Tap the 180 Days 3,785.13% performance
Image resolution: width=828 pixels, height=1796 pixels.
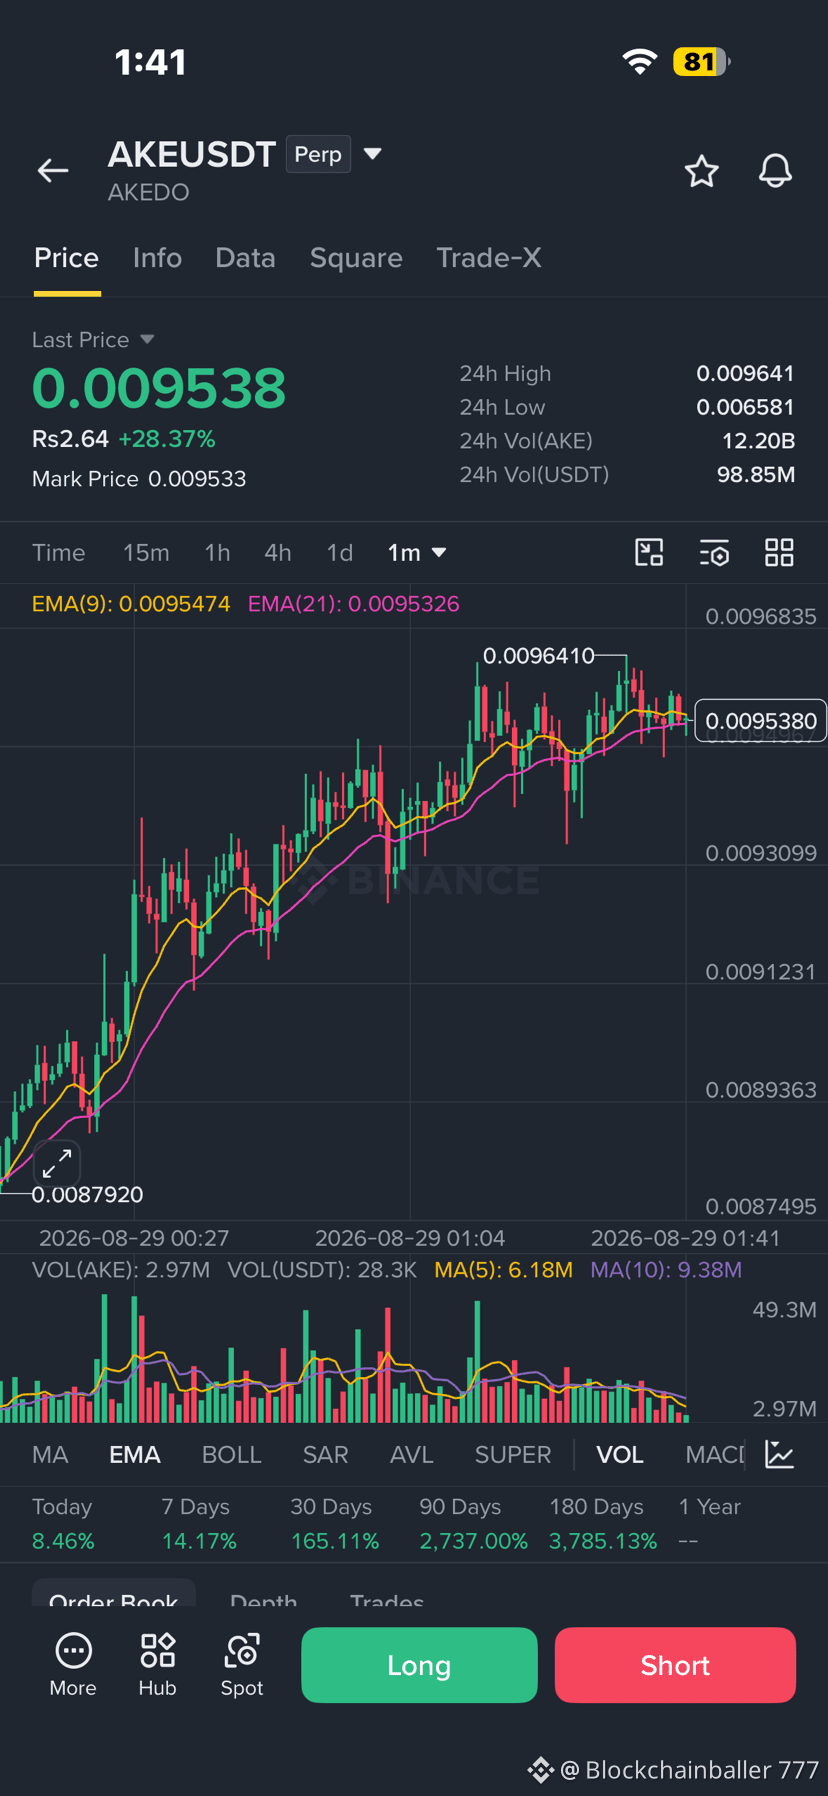[603, 1524]
